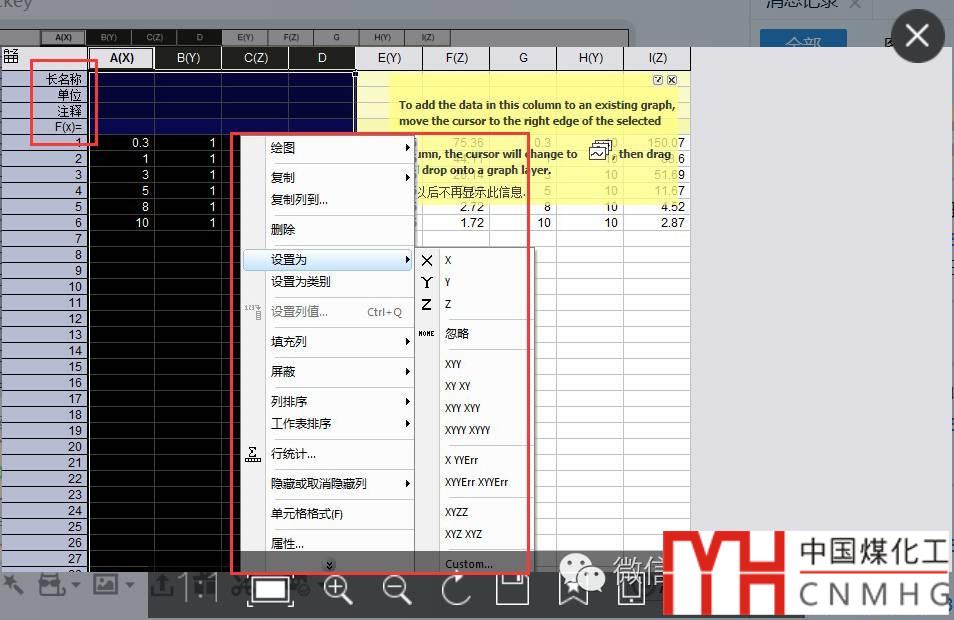Click the sigma icon beside 行统计

pos(252,454)
